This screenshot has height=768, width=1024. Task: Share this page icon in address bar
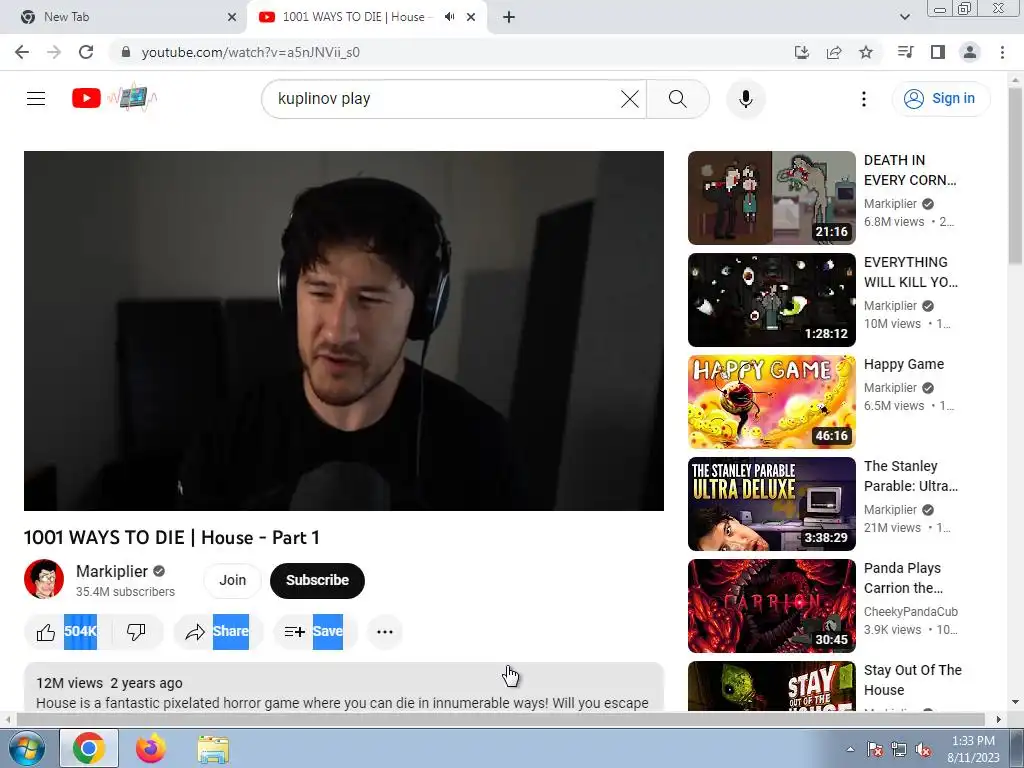click(x=833, y=52)
